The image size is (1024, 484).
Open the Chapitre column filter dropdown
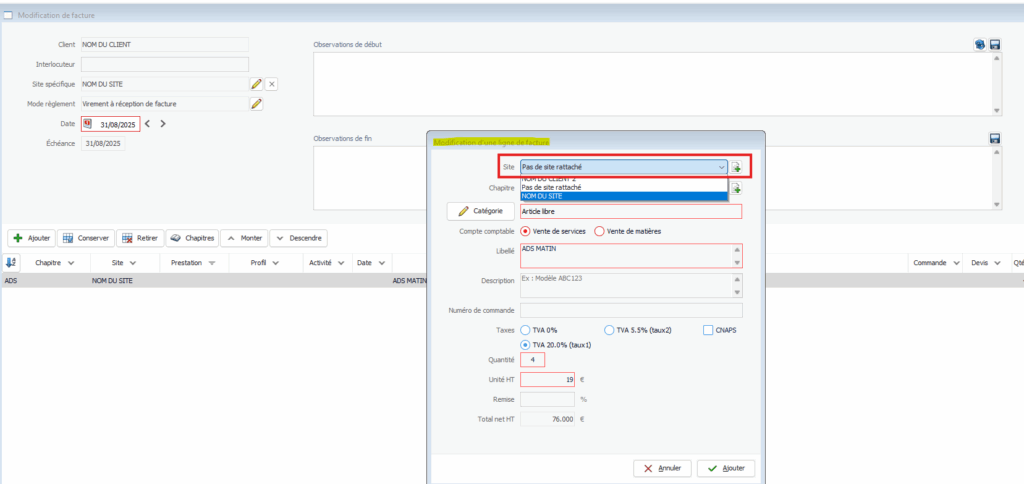(70, 263)
